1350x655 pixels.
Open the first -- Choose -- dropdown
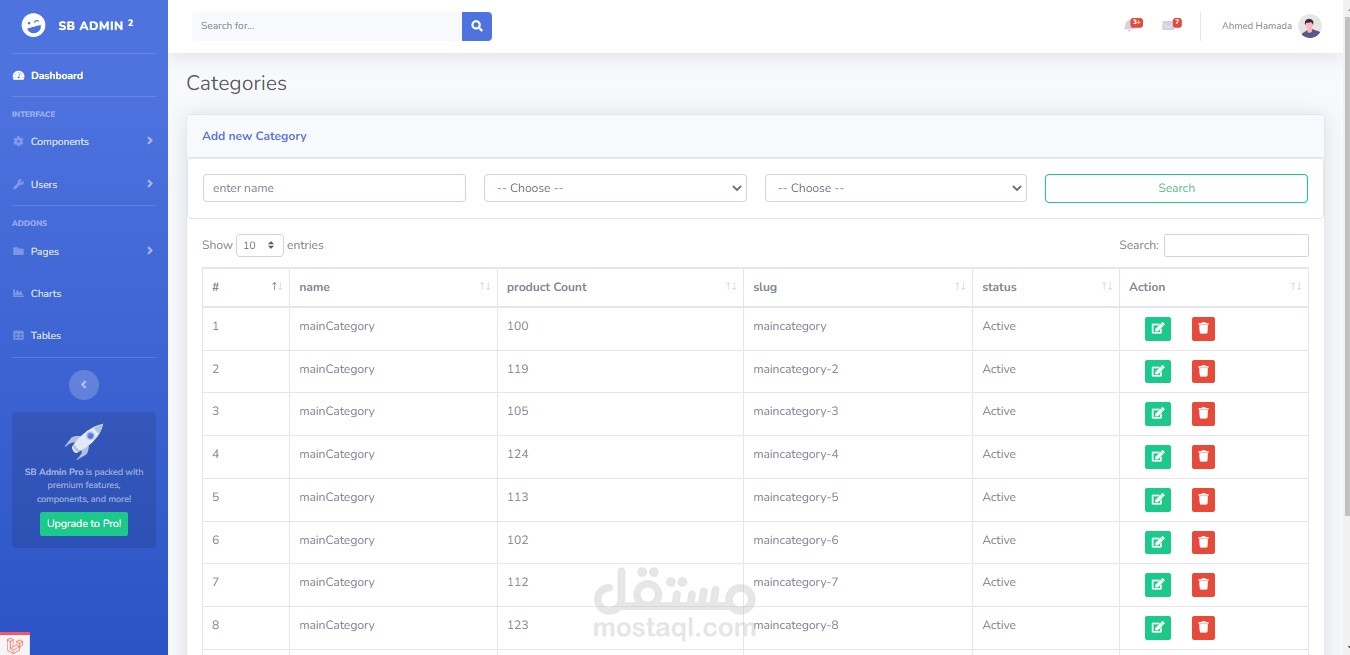(615, 188)
